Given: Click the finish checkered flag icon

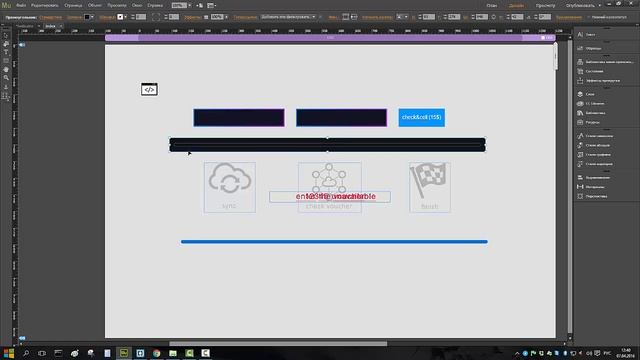Looking at the screenshot, I should click(429, 180).
